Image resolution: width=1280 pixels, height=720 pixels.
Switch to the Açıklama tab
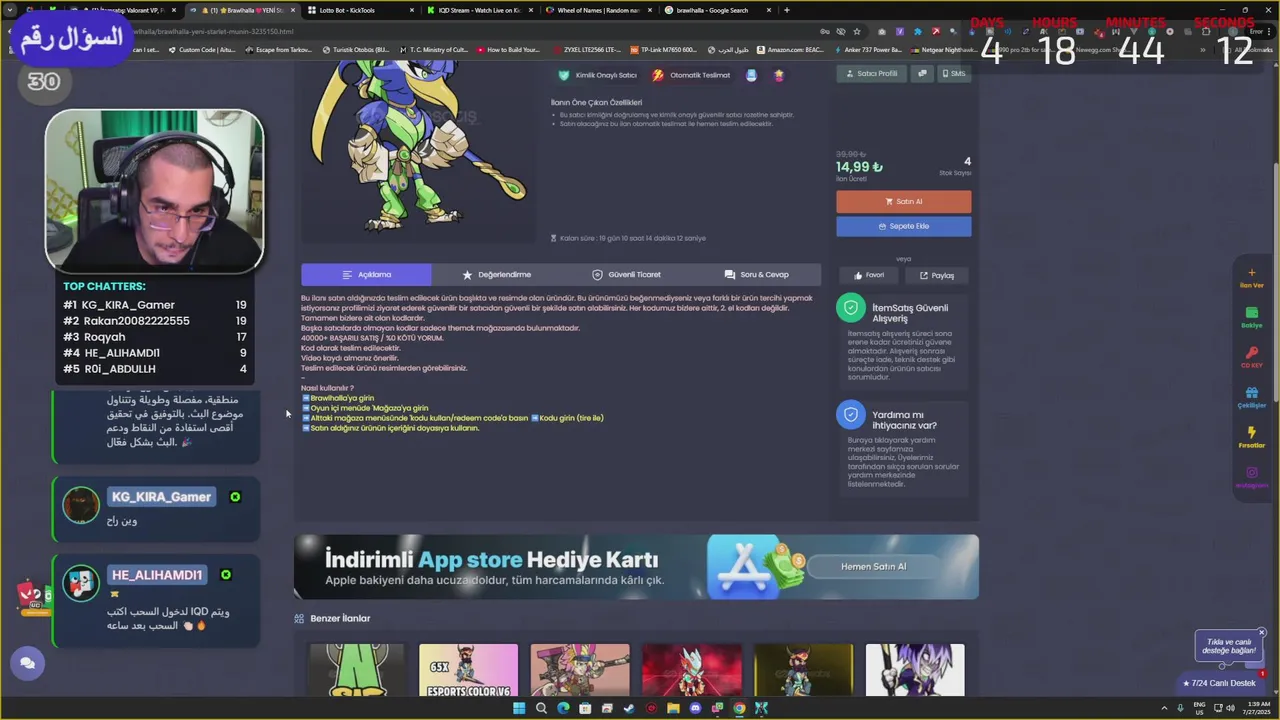[x=366, y=274]
